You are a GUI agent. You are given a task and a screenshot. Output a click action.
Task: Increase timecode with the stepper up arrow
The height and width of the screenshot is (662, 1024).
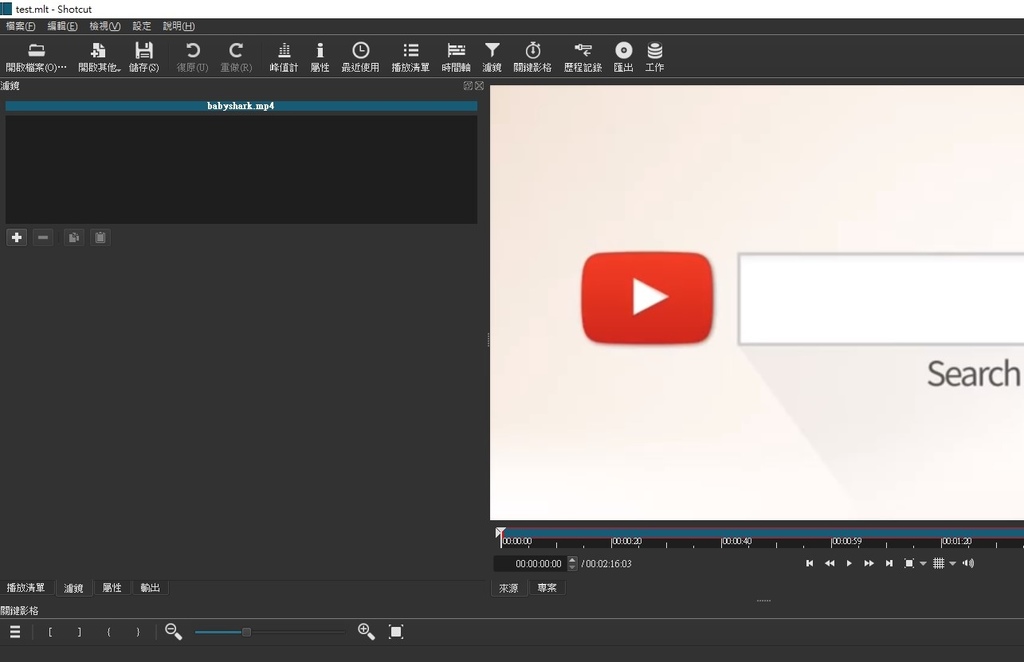click(573, 560)
